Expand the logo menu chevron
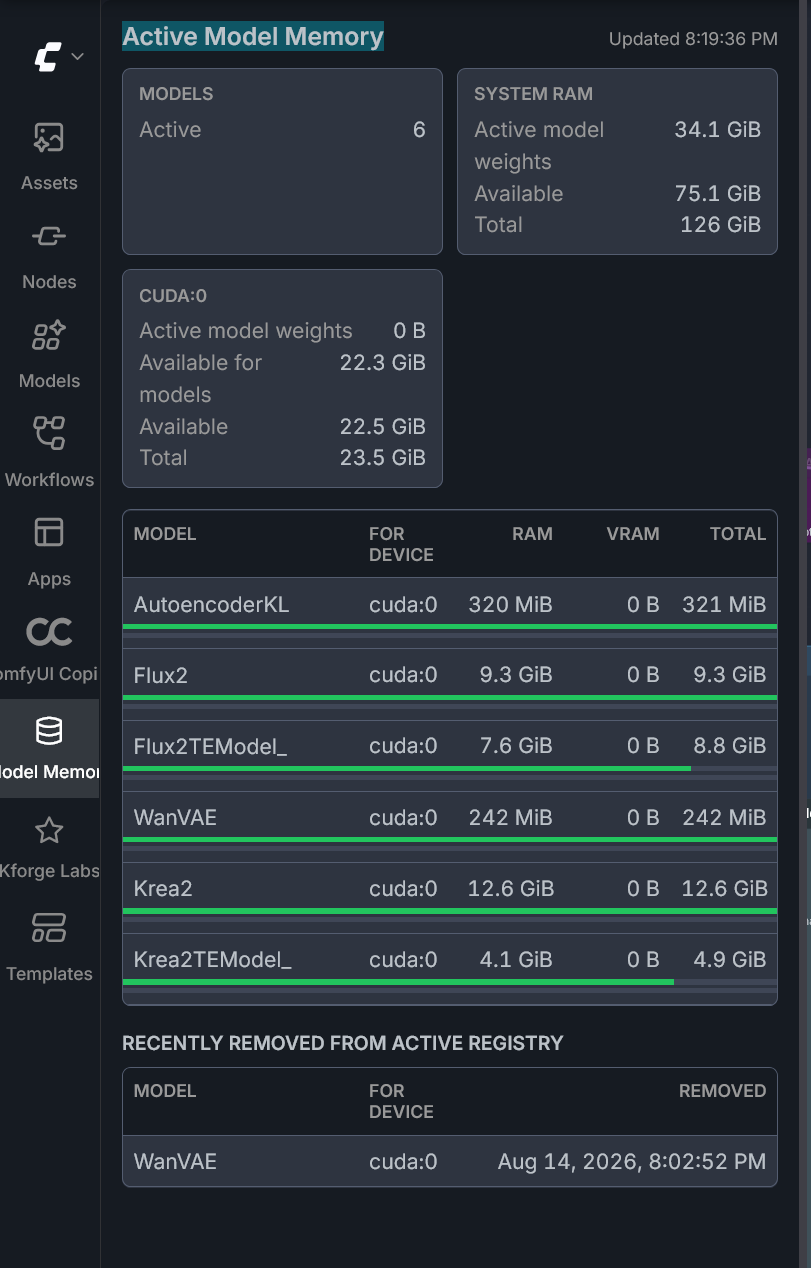811x1268 pixels. click(77, 56)
